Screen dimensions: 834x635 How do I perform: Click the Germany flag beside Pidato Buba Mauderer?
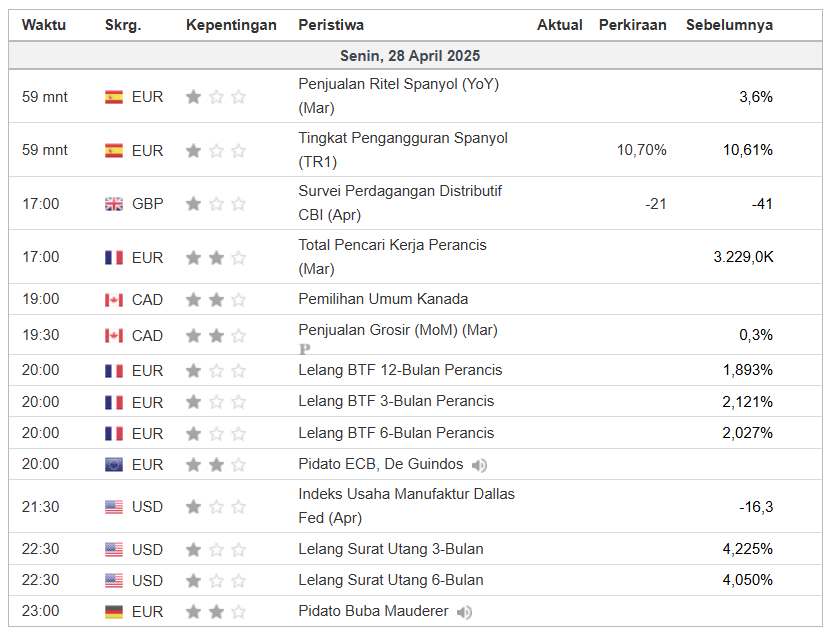point(114,612)
